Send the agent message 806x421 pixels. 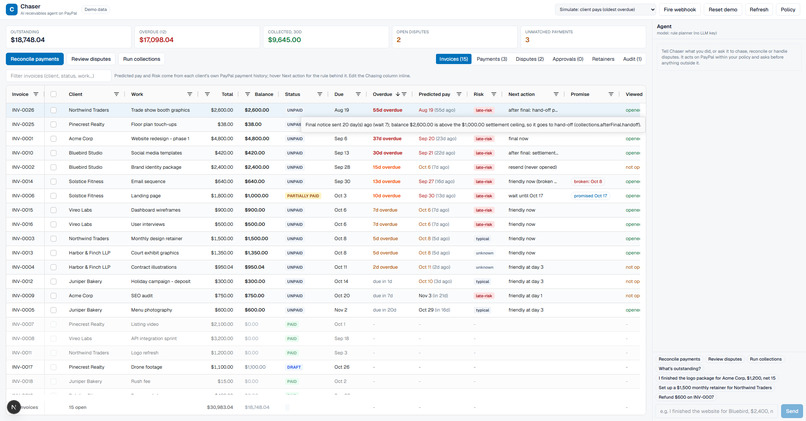click(x=792, y=411)
